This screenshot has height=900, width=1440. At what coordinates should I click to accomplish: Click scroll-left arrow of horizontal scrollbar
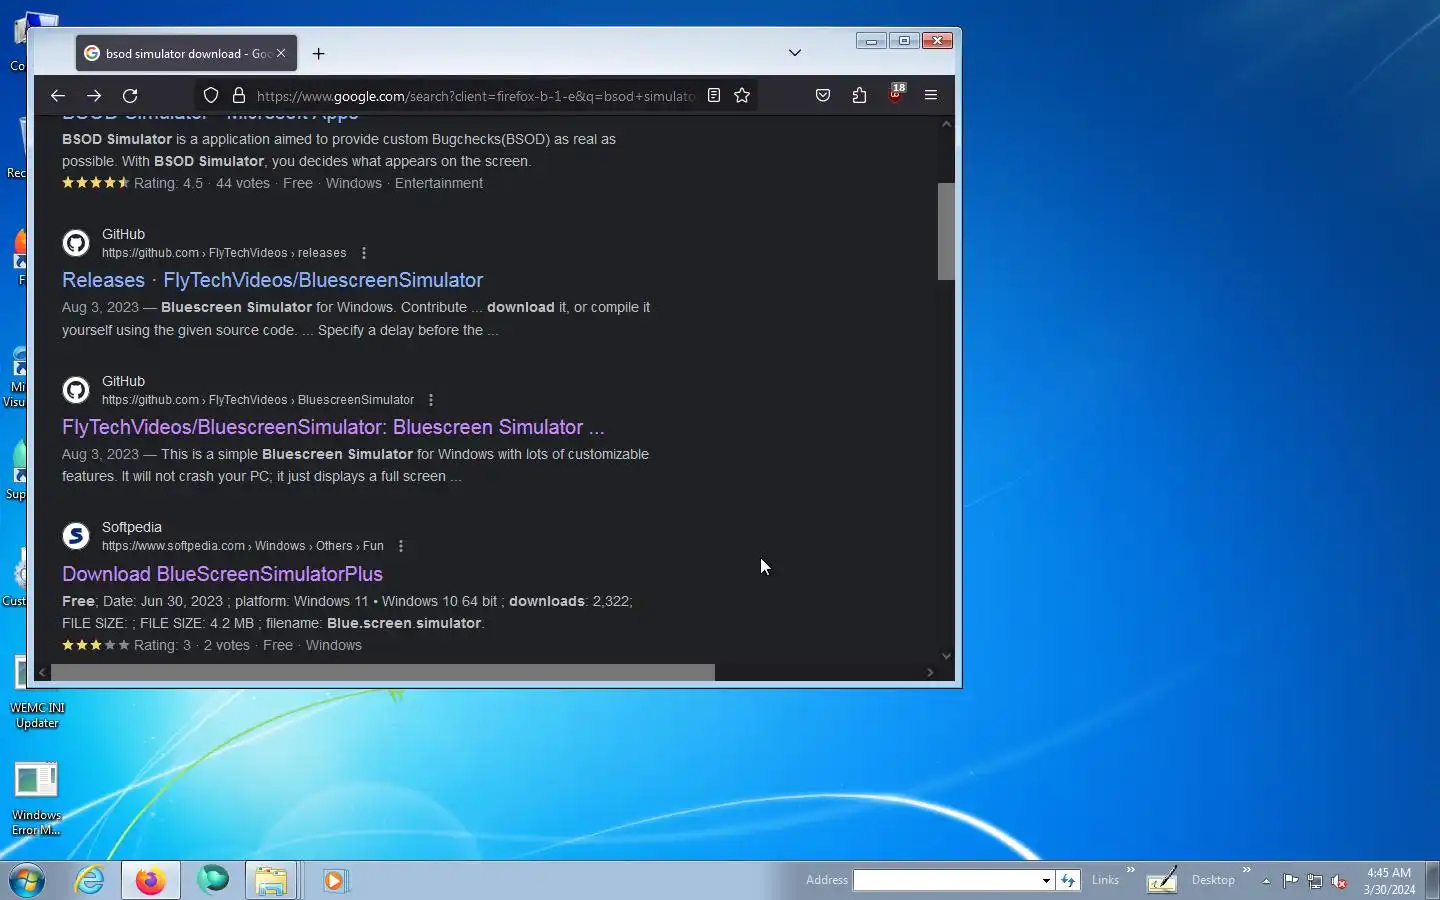[x=42, y=672]
